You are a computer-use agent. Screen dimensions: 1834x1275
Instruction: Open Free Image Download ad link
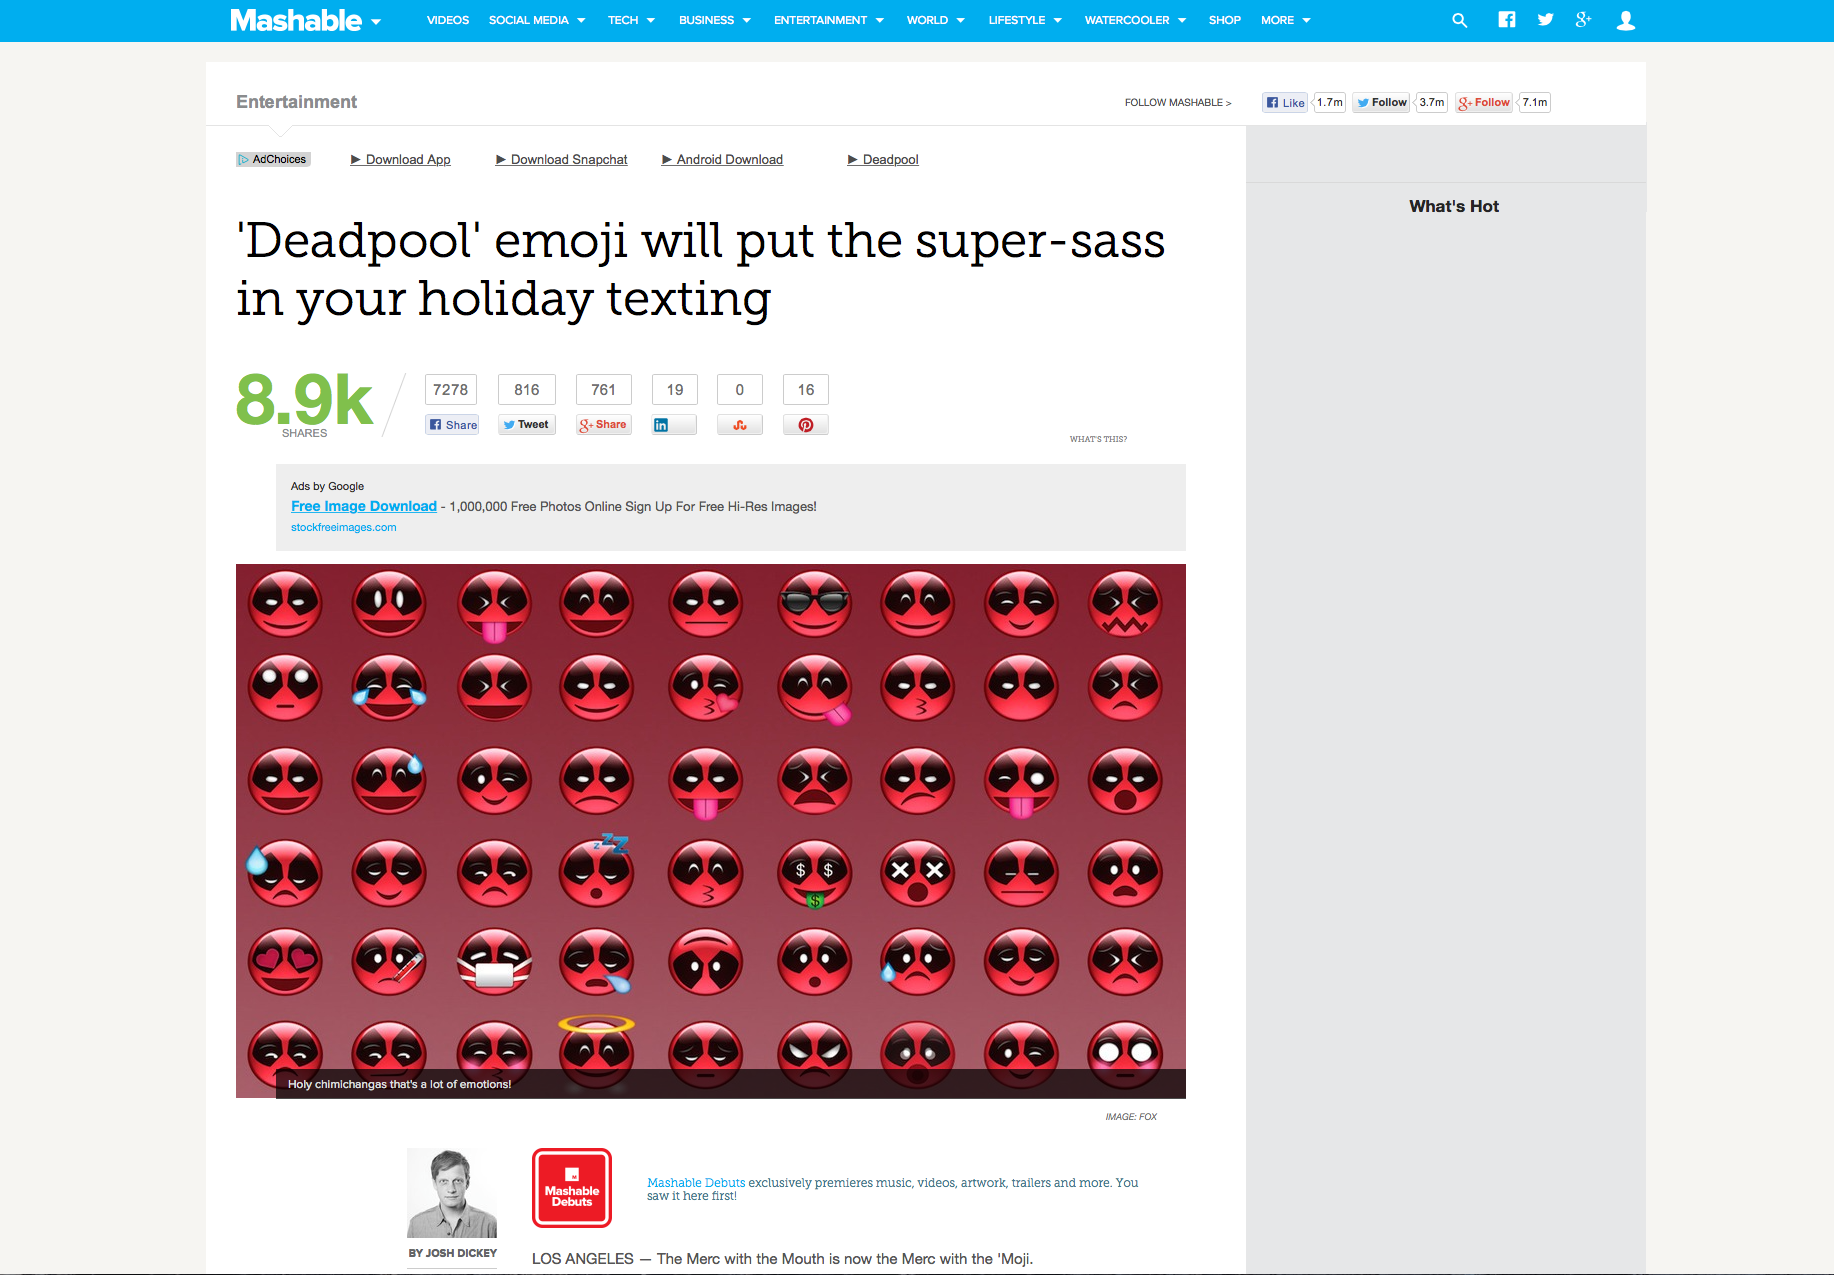364,506
